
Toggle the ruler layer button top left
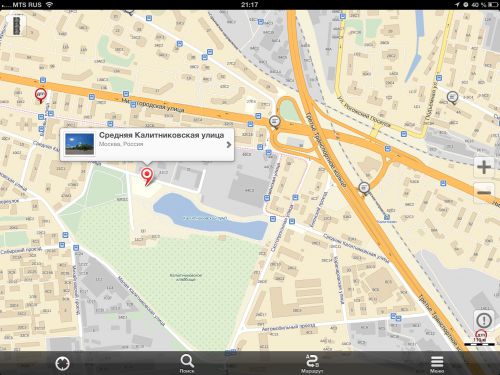pyautogui.click(x=16, y=26)
